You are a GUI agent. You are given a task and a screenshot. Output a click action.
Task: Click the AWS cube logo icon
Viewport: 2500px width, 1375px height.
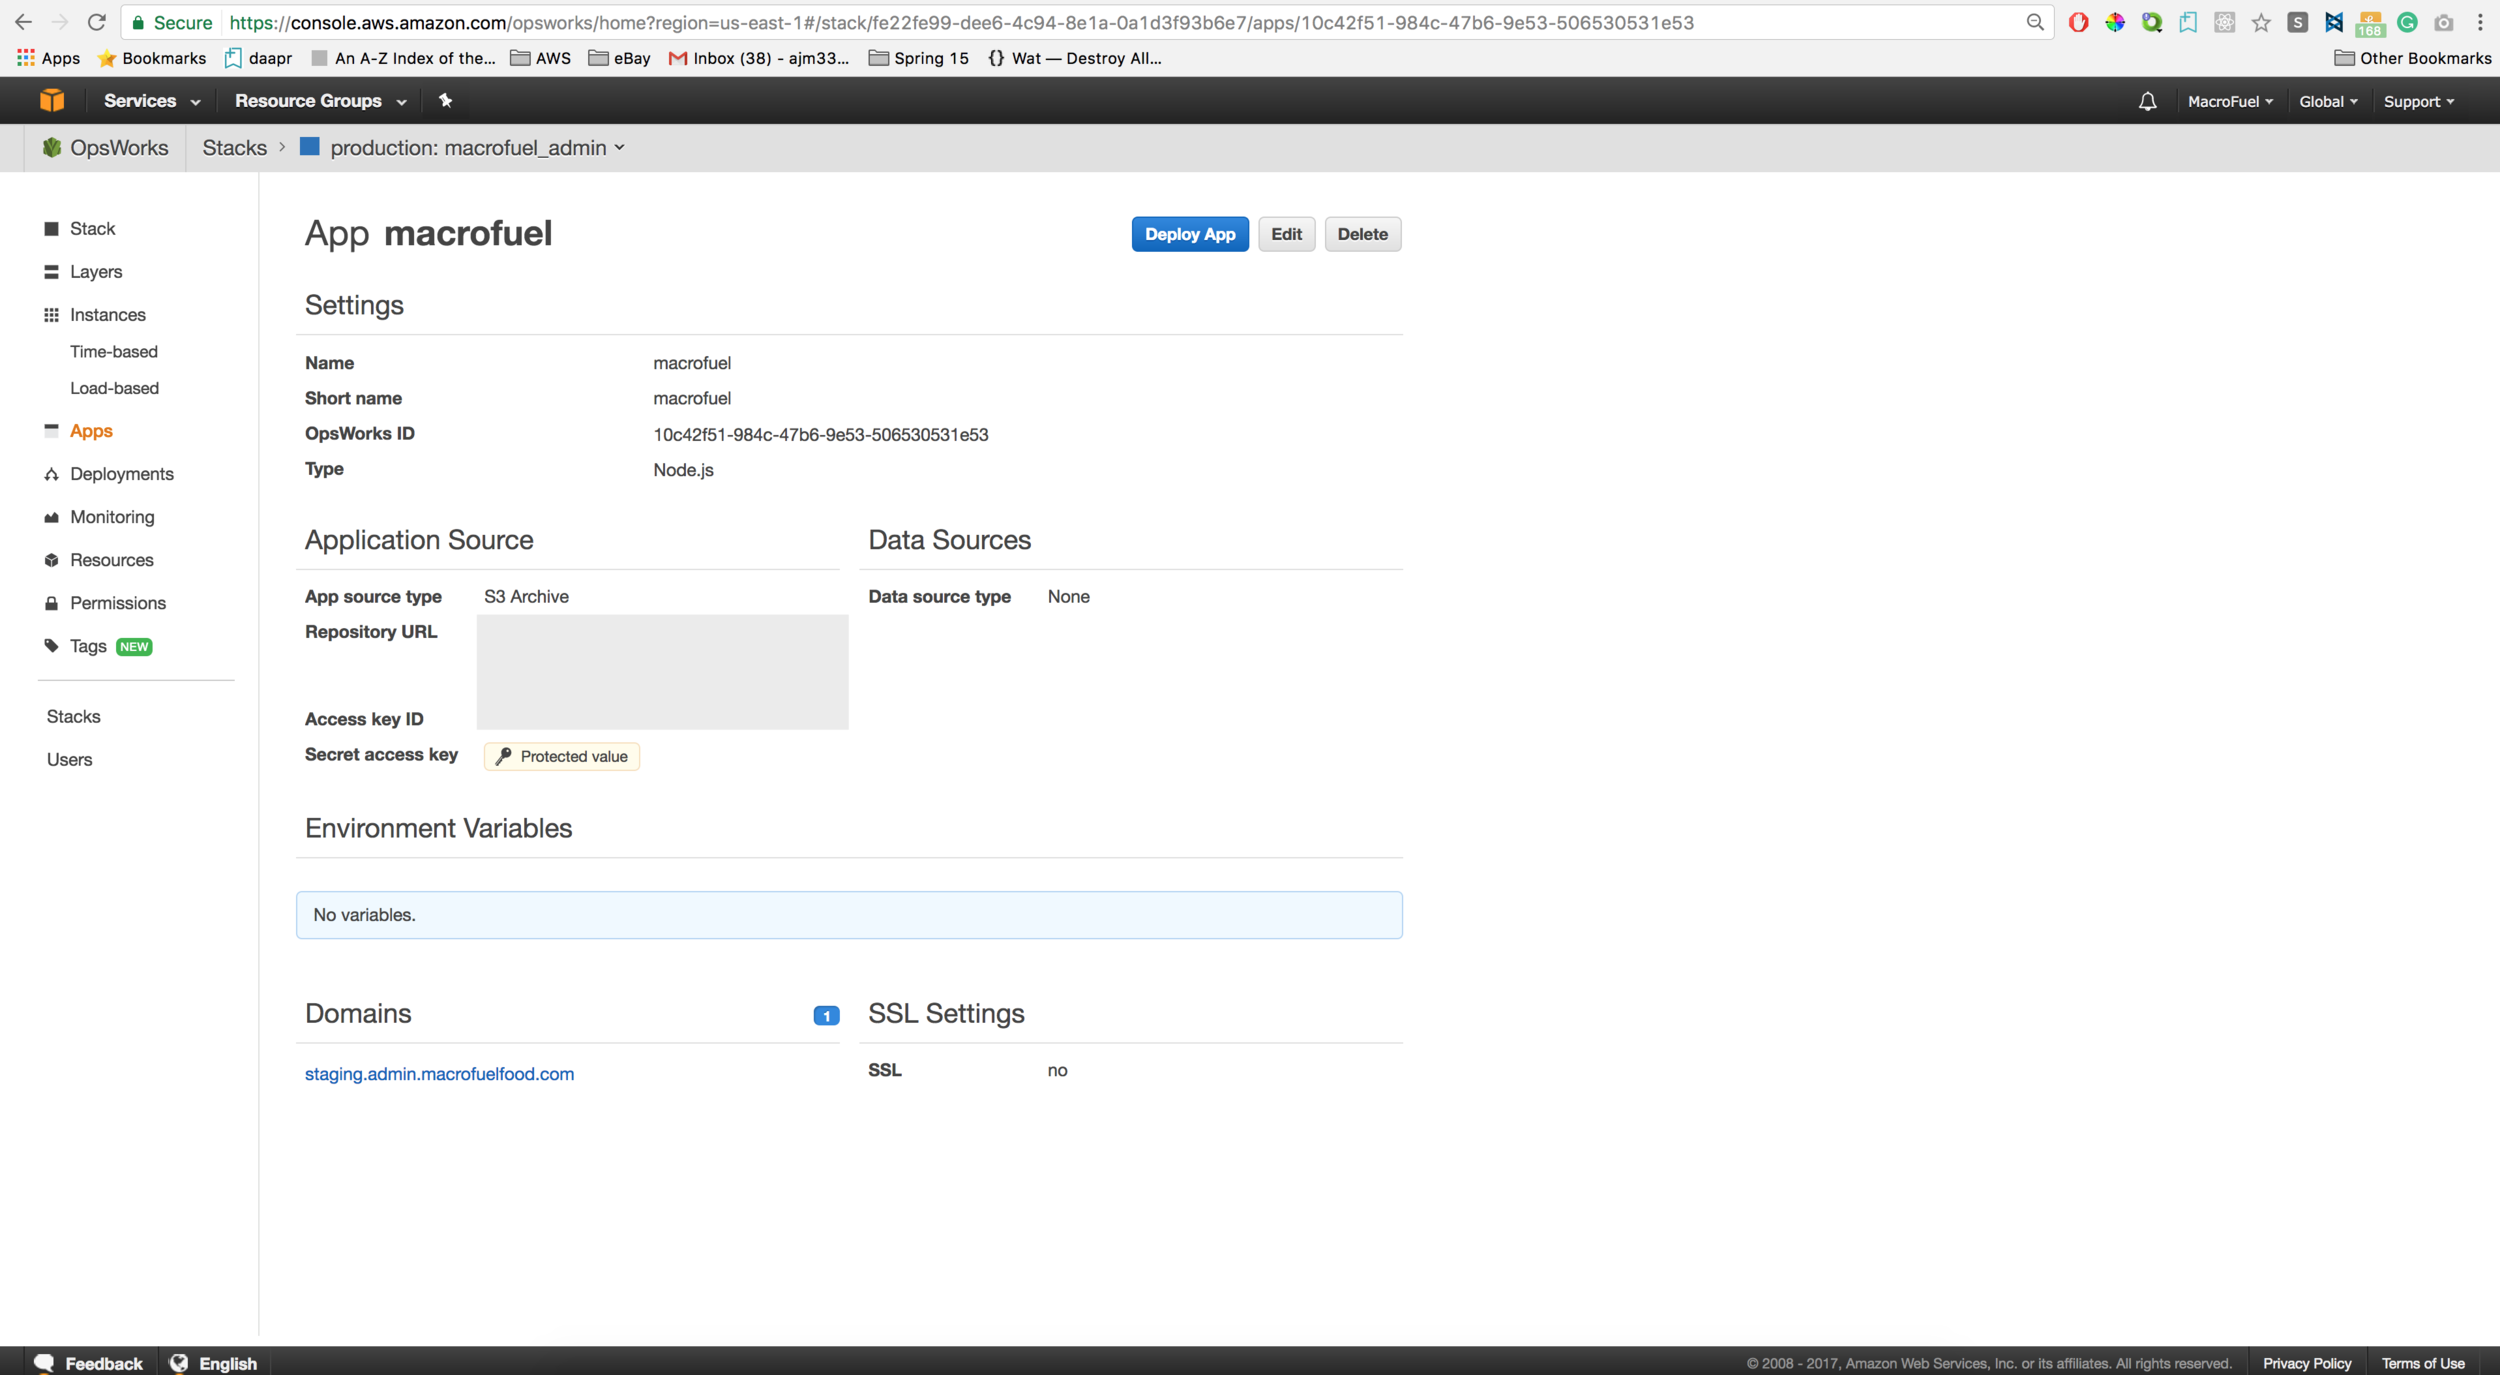tap(52, 100)
